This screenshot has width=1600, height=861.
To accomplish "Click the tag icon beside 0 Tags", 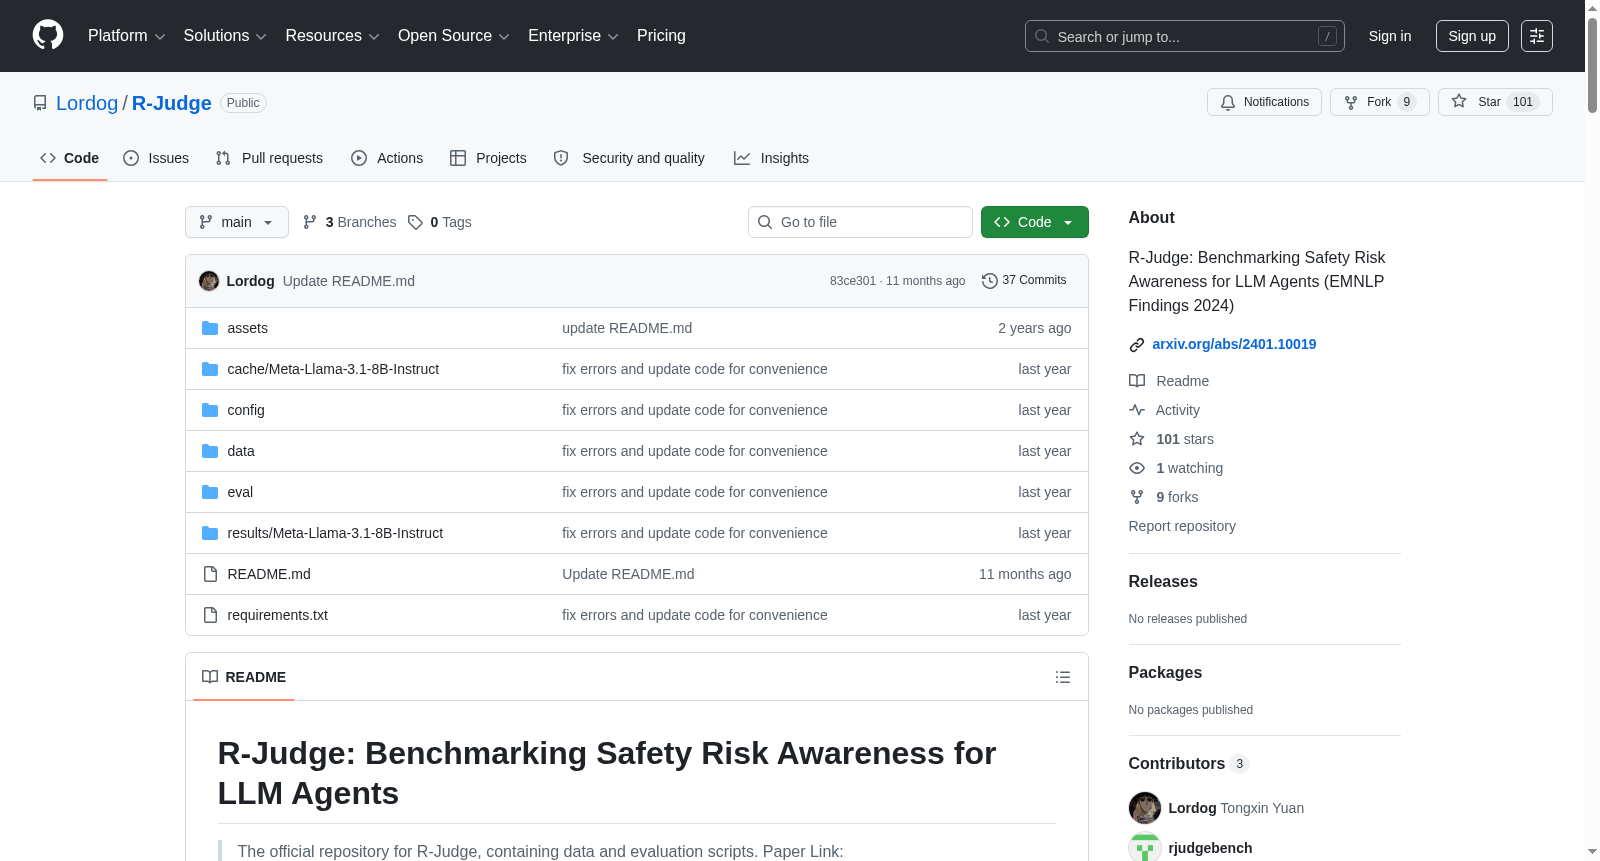I will coord(416,222).
